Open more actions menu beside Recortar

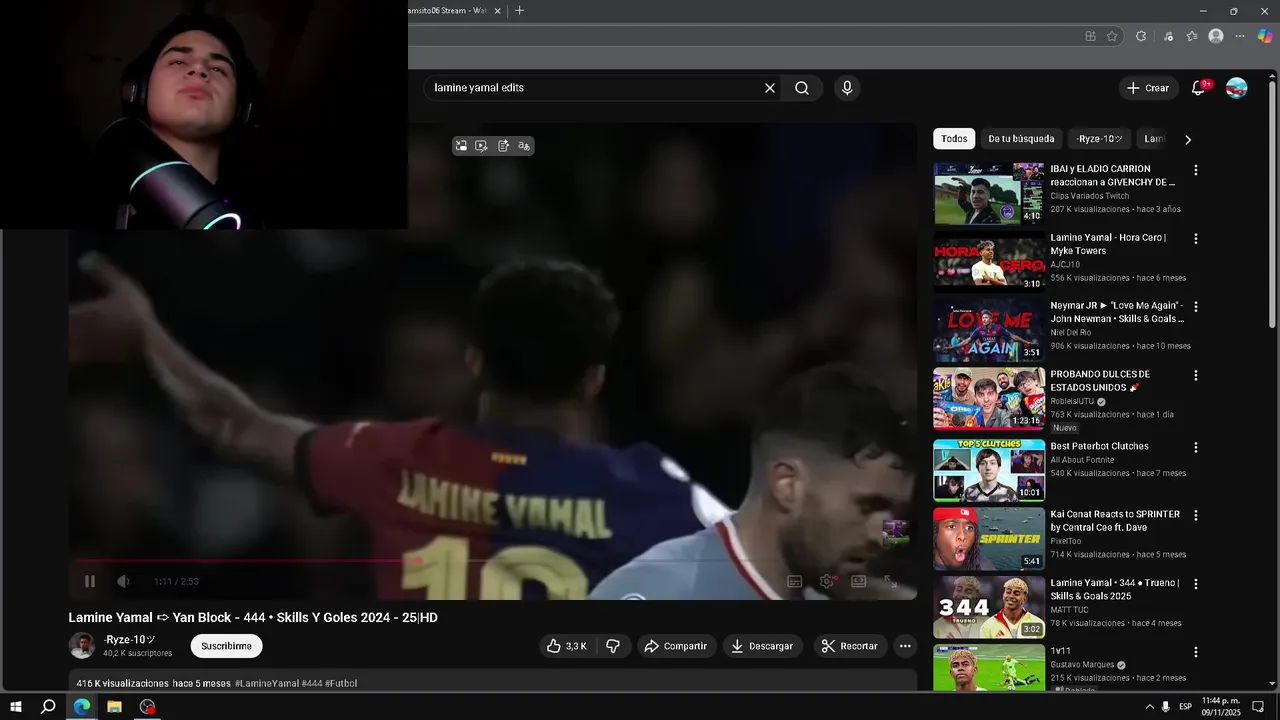(905, 646)
